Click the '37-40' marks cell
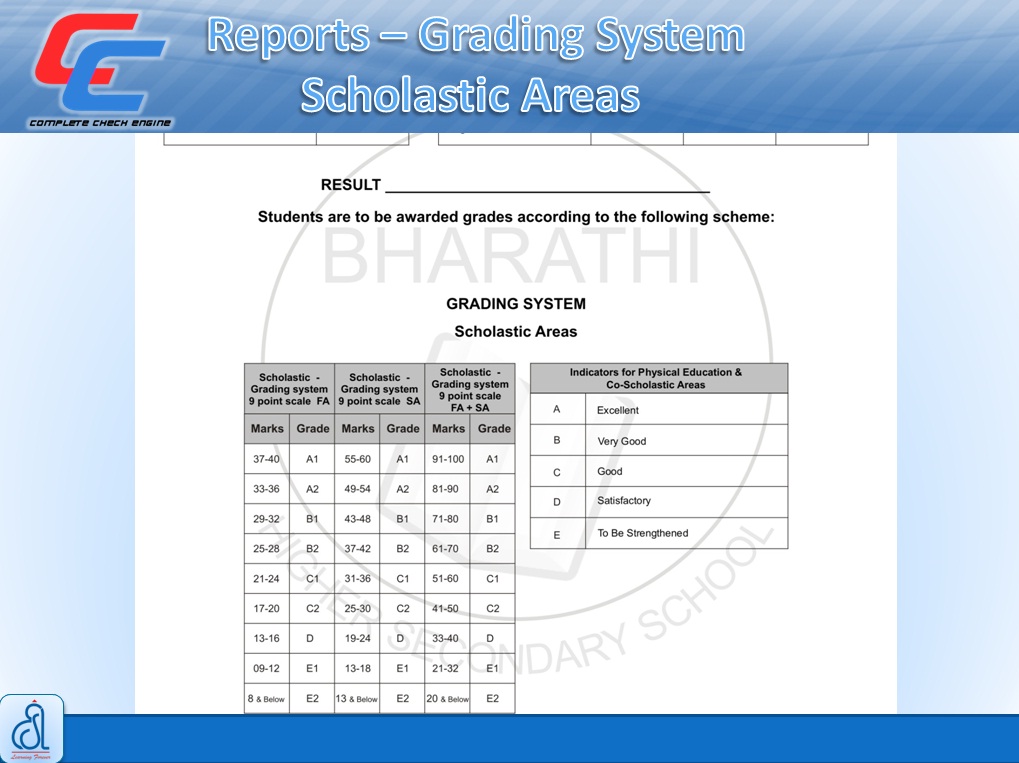Image resolution: width=1019 pixels, height=763 pixels. tap(266, 459)
